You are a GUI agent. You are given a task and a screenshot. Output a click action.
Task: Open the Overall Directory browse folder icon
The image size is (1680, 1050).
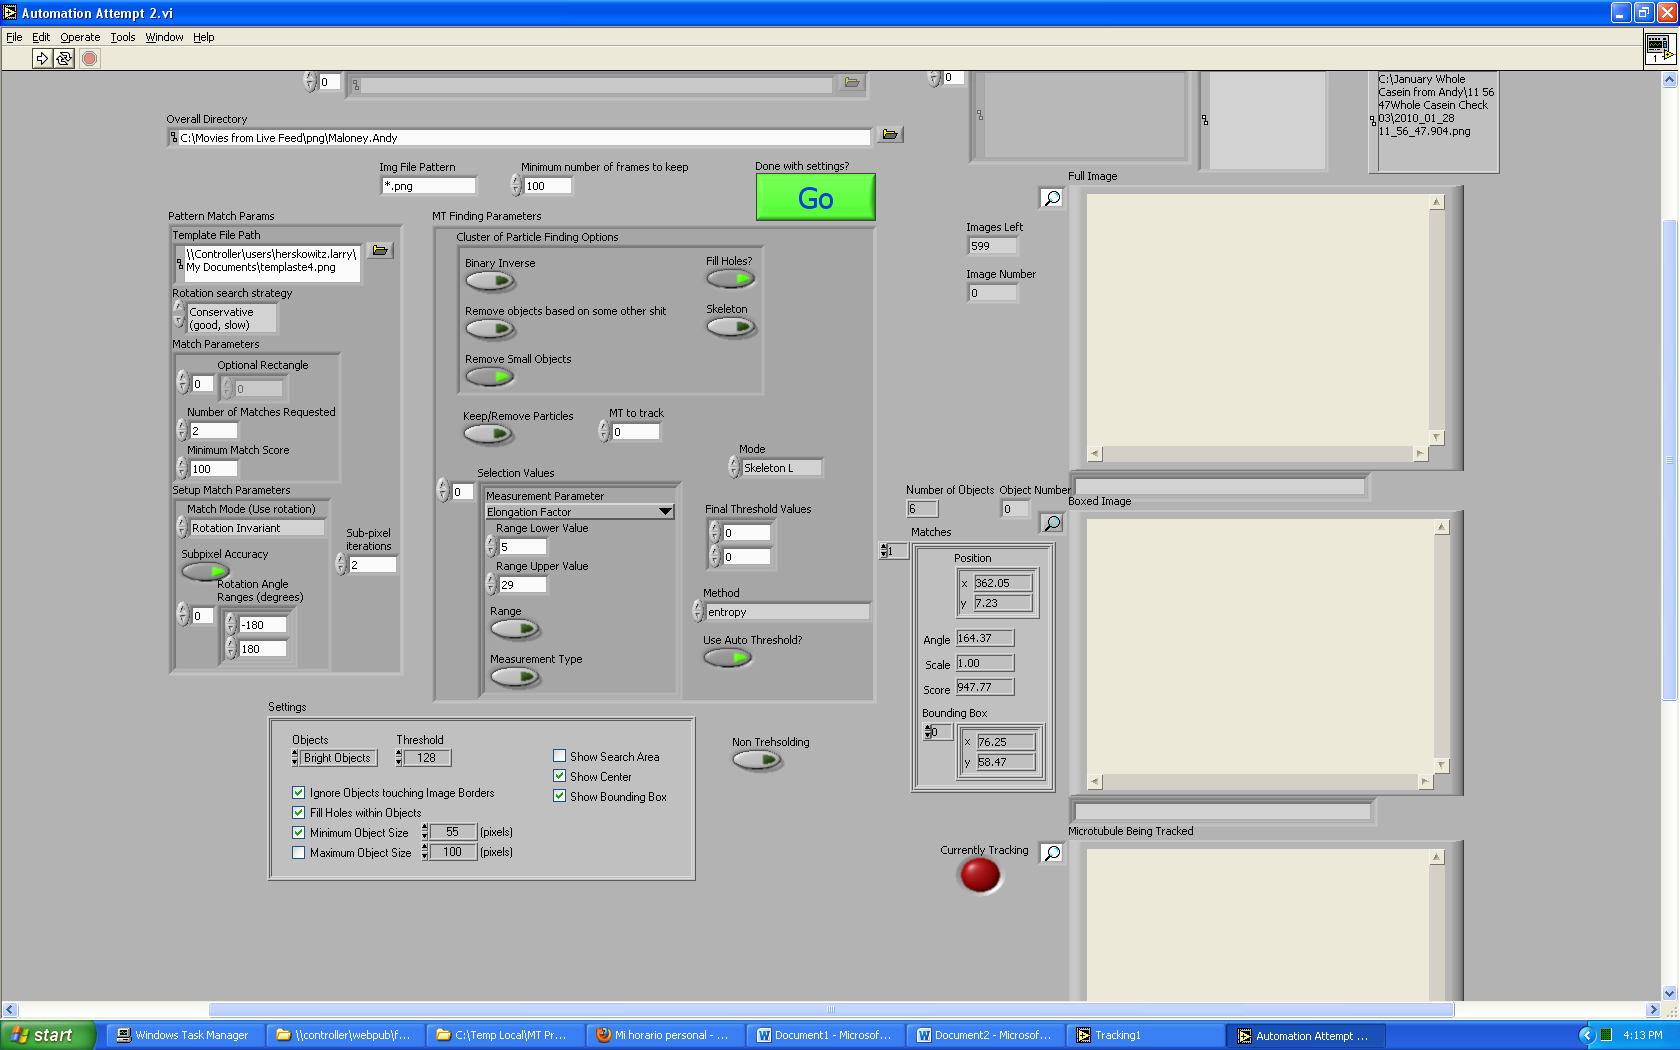[x=889, y=135]
